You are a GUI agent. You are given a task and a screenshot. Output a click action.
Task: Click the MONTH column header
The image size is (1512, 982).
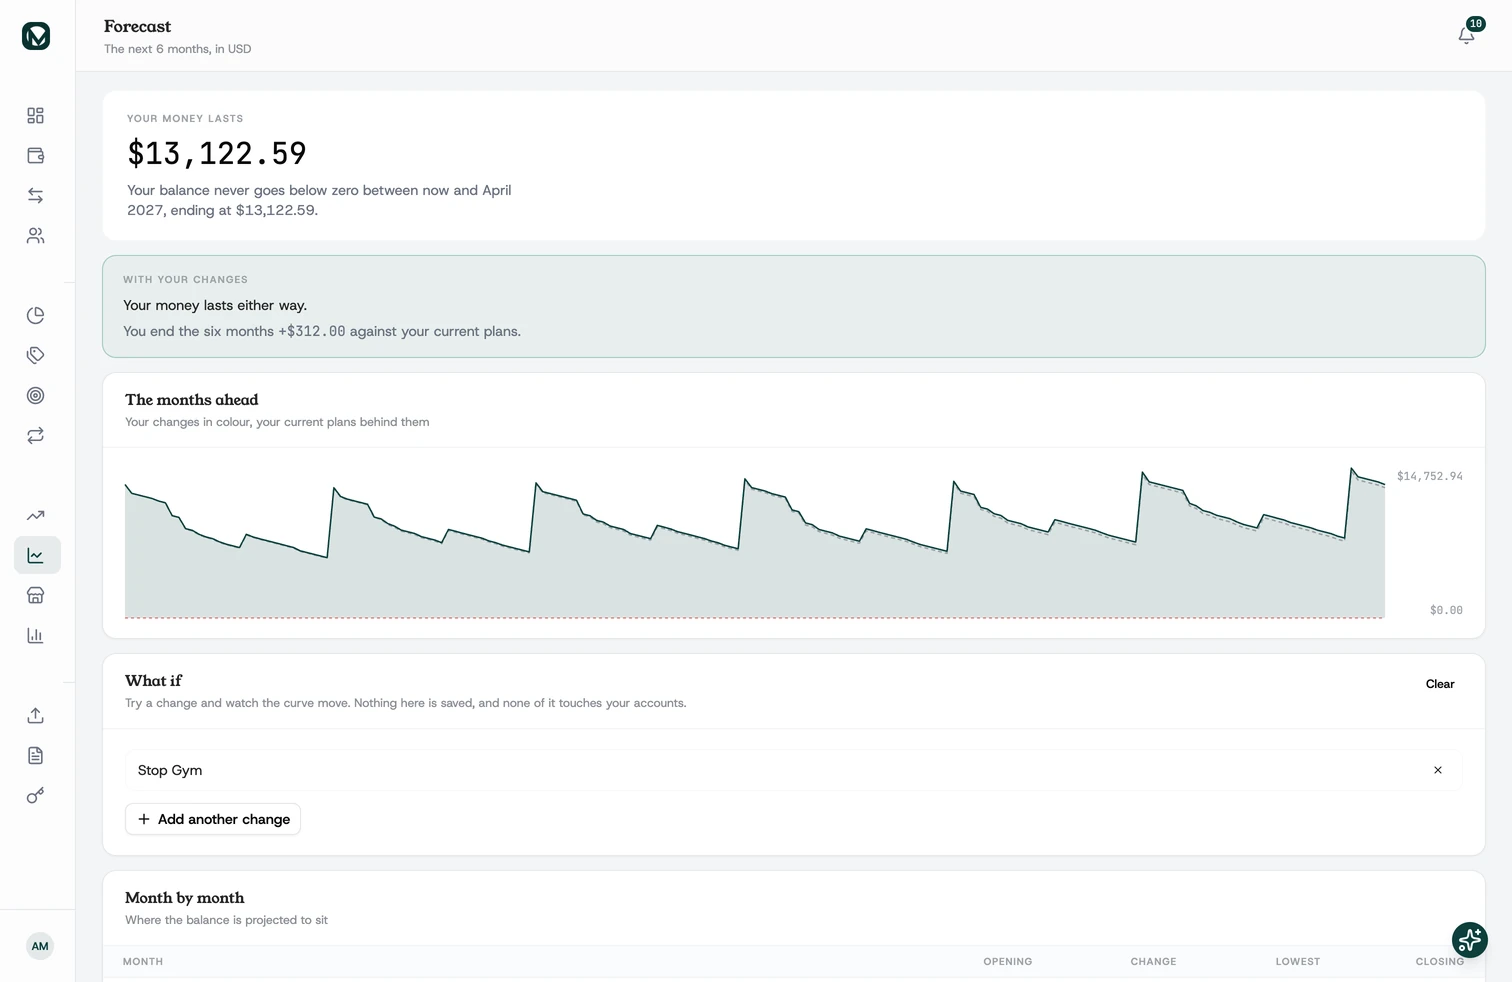click(x=143, y=962)
